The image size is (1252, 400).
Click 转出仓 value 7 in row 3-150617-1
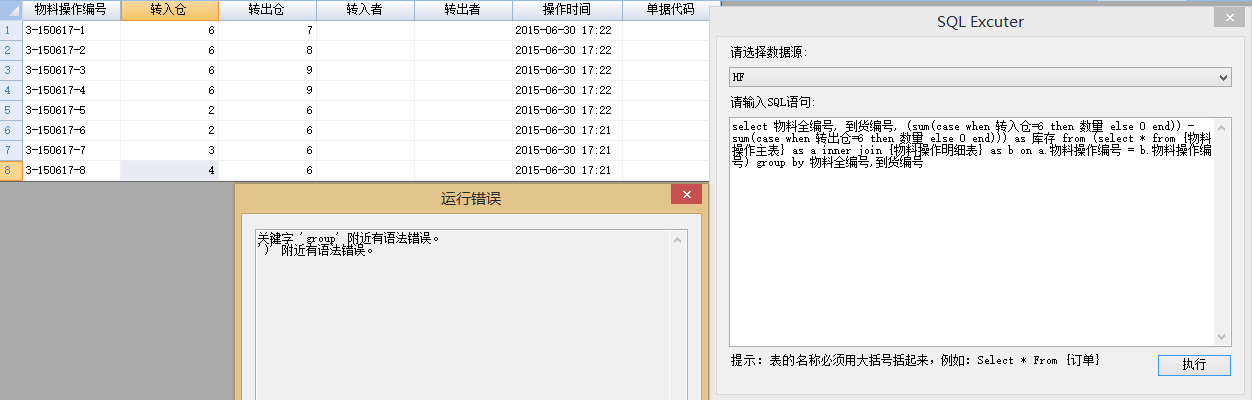(268, 31)
